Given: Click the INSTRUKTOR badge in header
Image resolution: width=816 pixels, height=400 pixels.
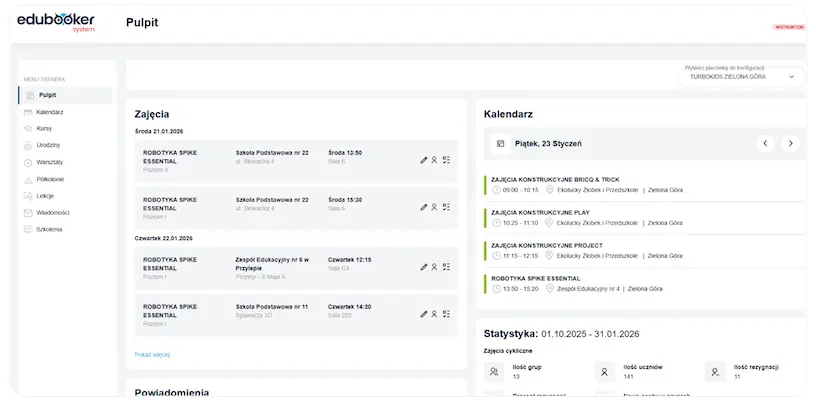Looking at the screenshot, I should tap(789, 27).
